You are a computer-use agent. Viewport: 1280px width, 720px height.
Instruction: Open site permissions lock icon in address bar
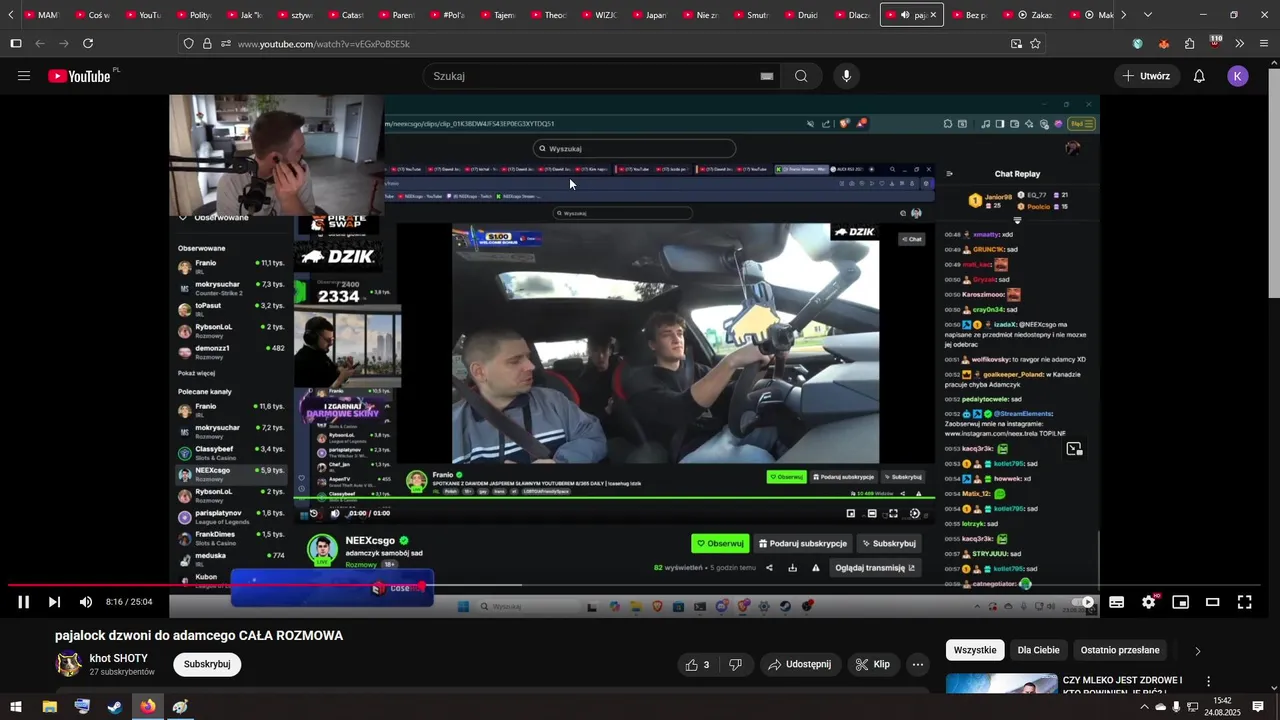point(207,44)
